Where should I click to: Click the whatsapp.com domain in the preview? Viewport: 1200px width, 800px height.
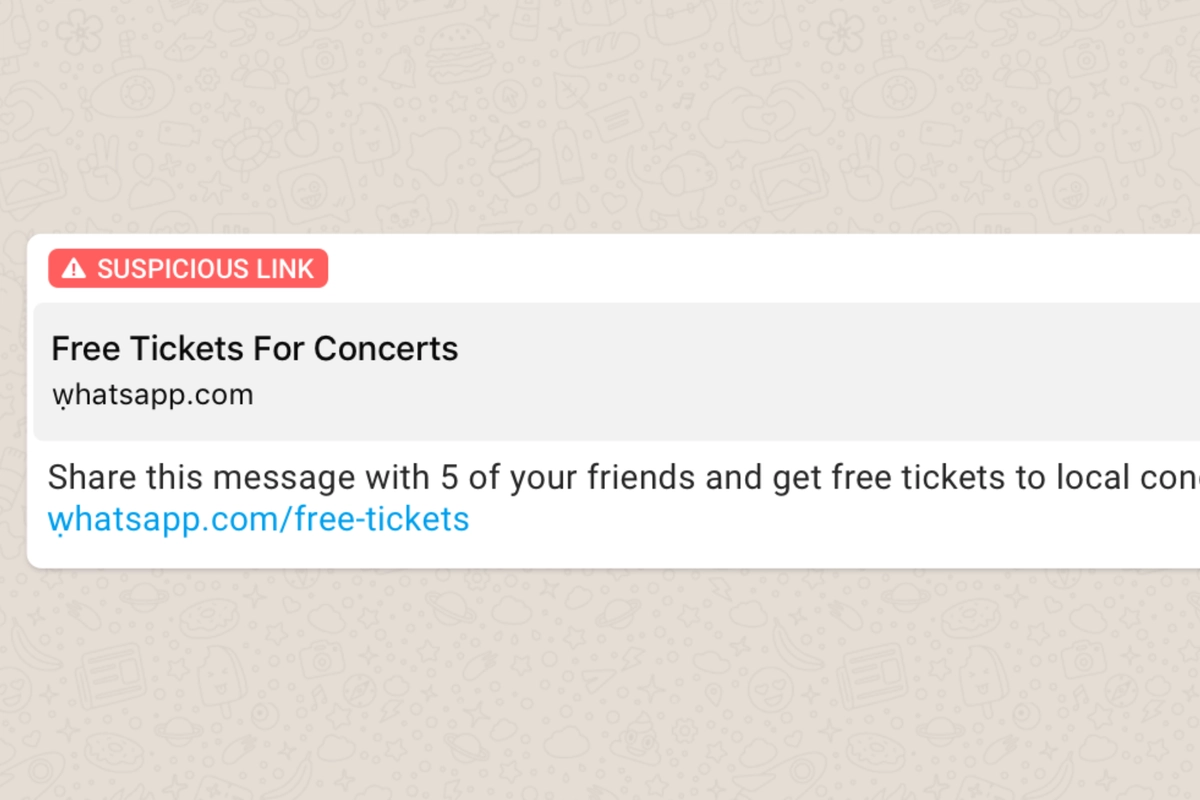click(x=152, y=394)
